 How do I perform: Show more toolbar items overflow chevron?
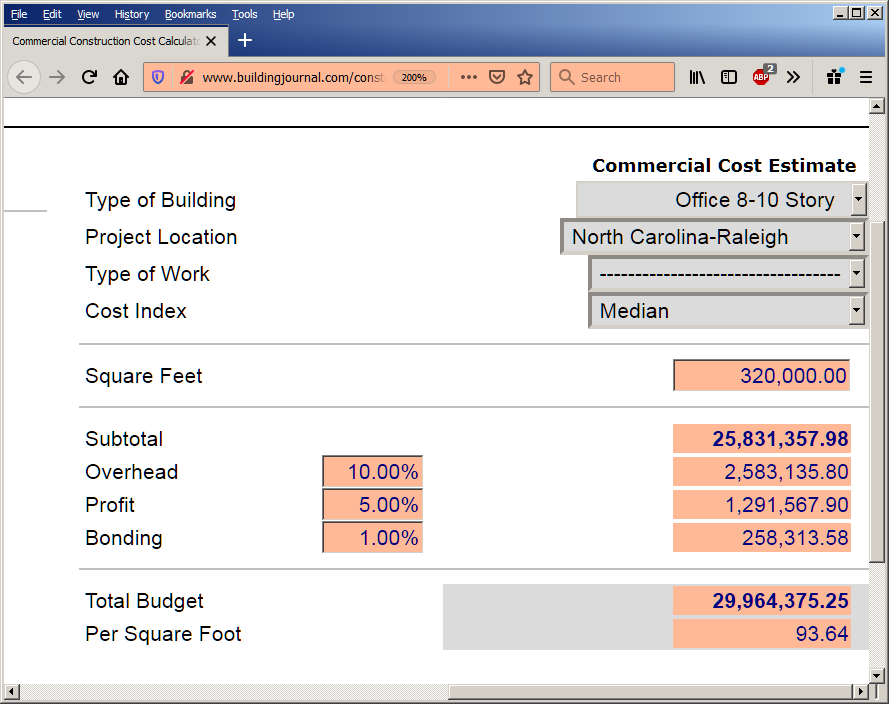[793, 77]
